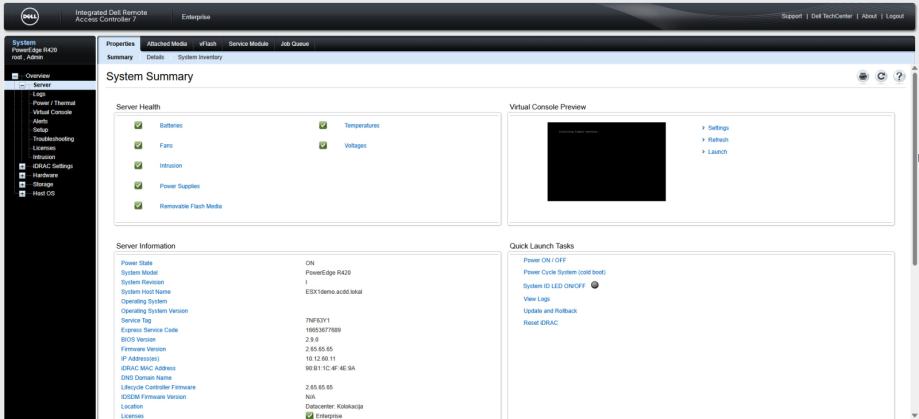Image resolution: width=919 pixels, height=419 pixels.
Task: Click the Temperatures green check status icon
Action: [323, 125]
